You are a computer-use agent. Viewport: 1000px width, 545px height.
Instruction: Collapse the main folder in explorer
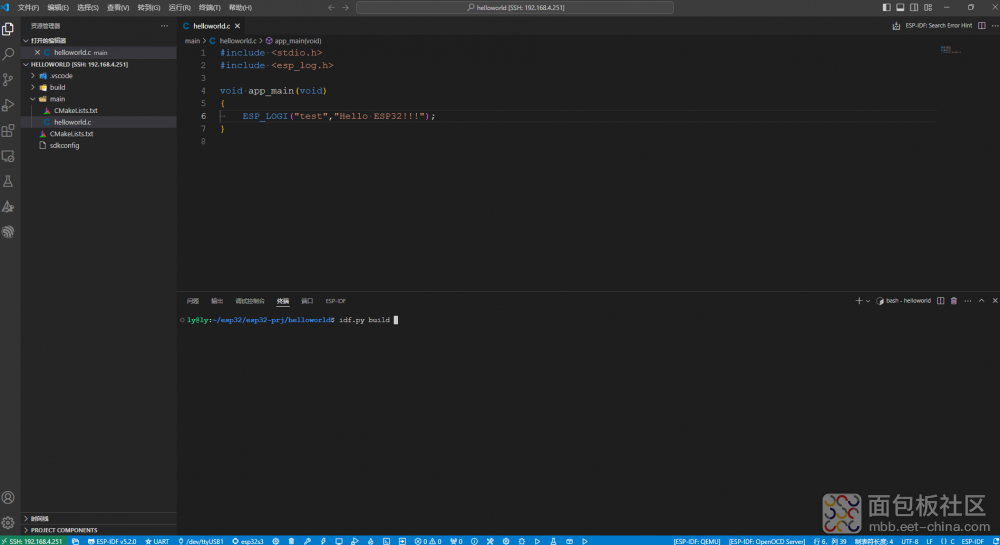tap(57, 99)
